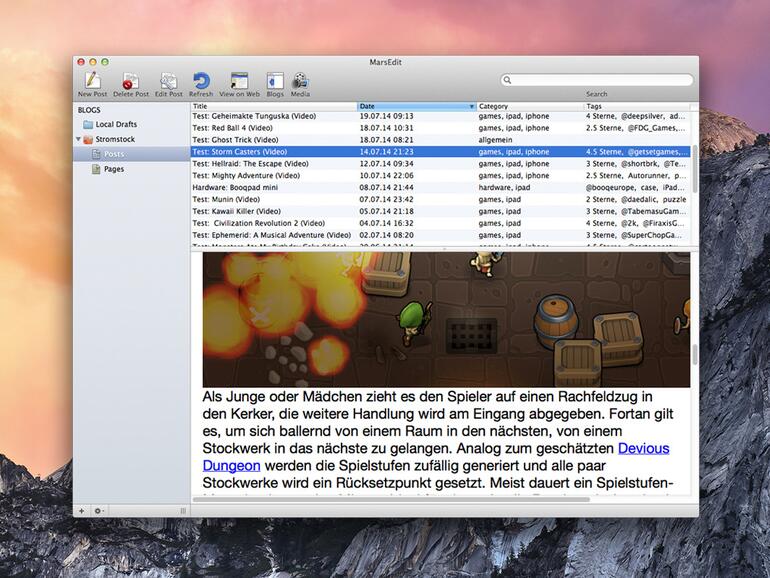Sort by the Date column header

click(x=416, y=106)
